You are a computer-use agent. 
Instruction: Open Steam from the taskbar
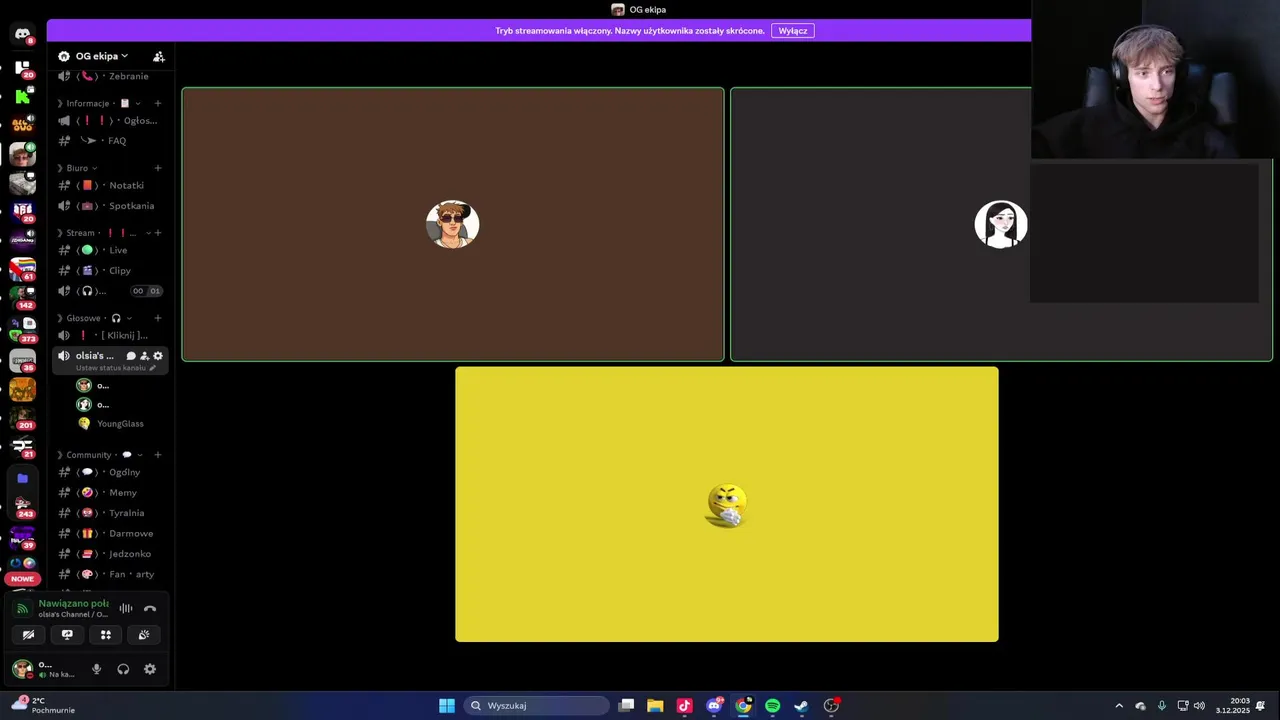801,706
